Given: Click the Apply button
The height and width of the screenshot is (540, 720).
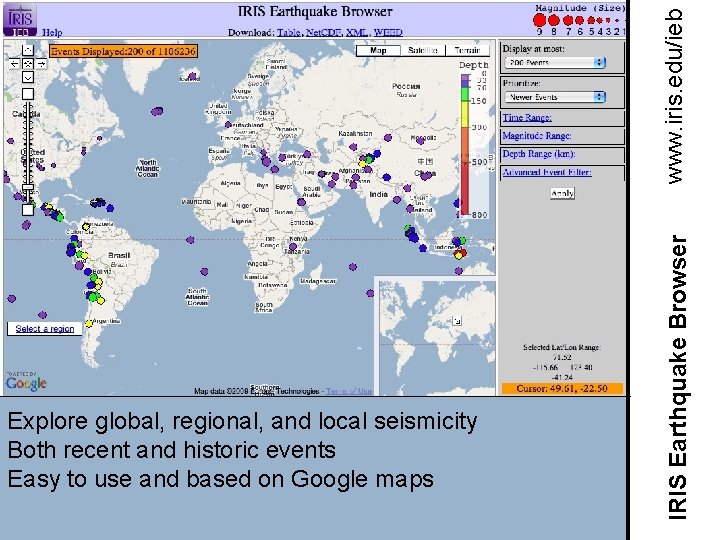Looking at the screenshot, I should (x=562, y=193).
